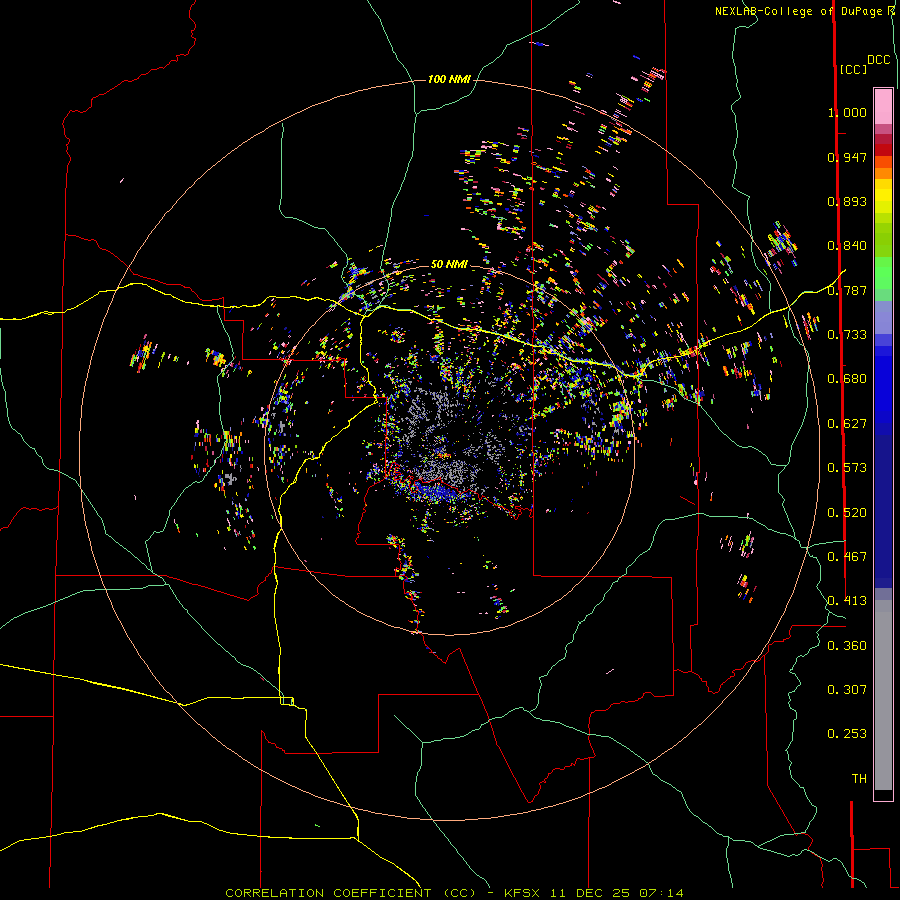Image resolution: width=900 pixels, height=900 pixels.
Task: Click the 0.787 legend value
Action: click(847, 290)
